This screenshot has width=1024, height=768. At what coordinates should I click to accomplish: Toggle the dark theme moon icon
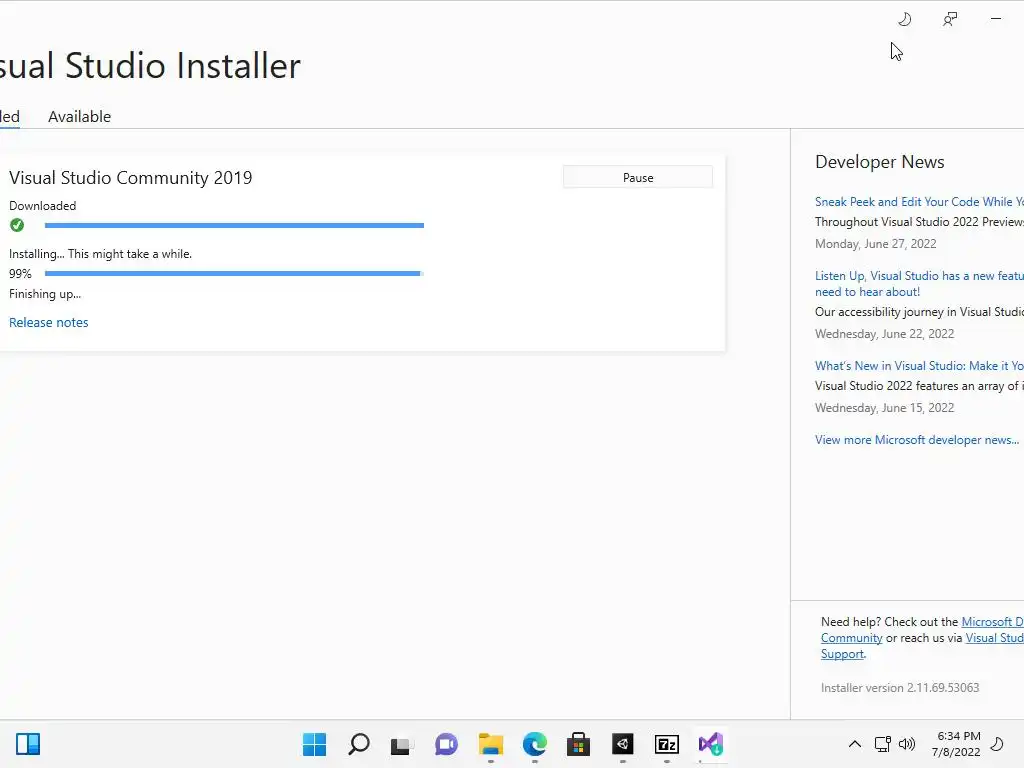pyautogui.click(x=904, y=19)
